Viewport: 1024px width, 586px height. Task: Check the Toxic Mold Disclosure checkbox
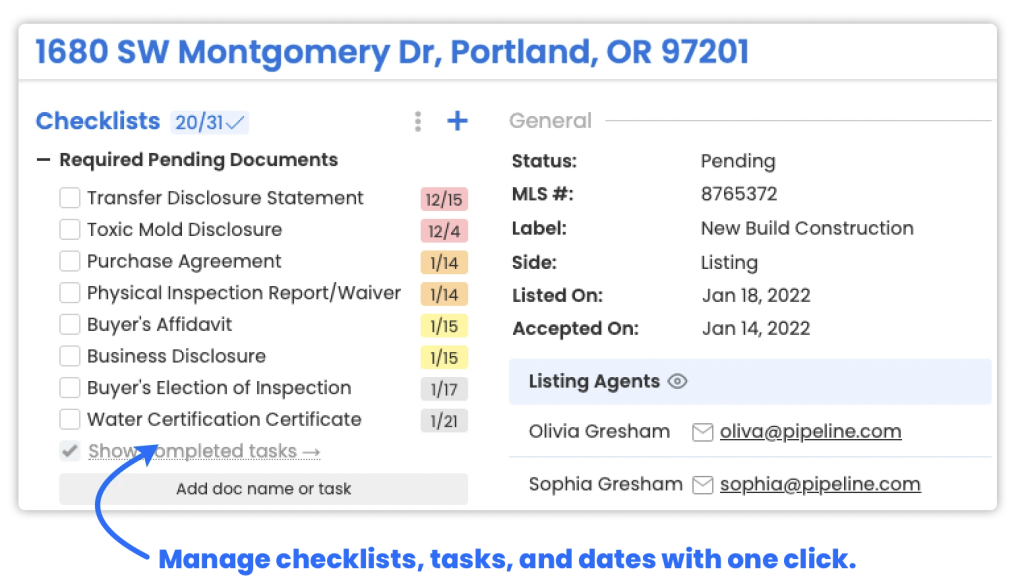coord(70,230)
